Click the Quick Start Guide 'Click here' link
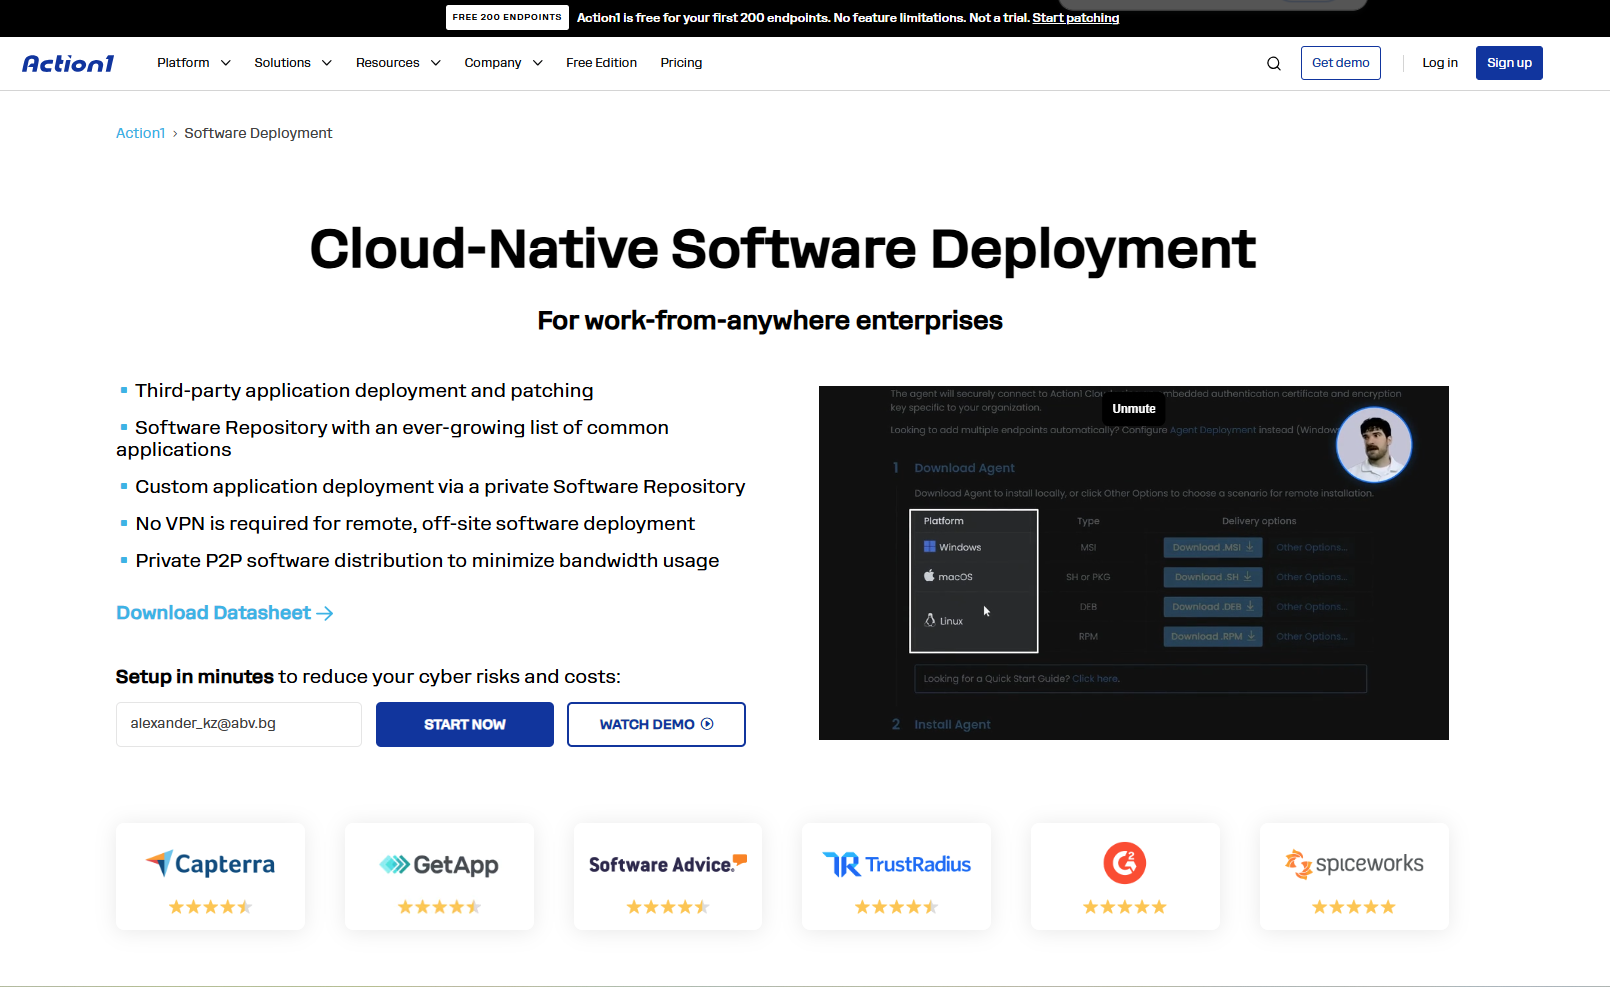 click(x=1096, y=679)
